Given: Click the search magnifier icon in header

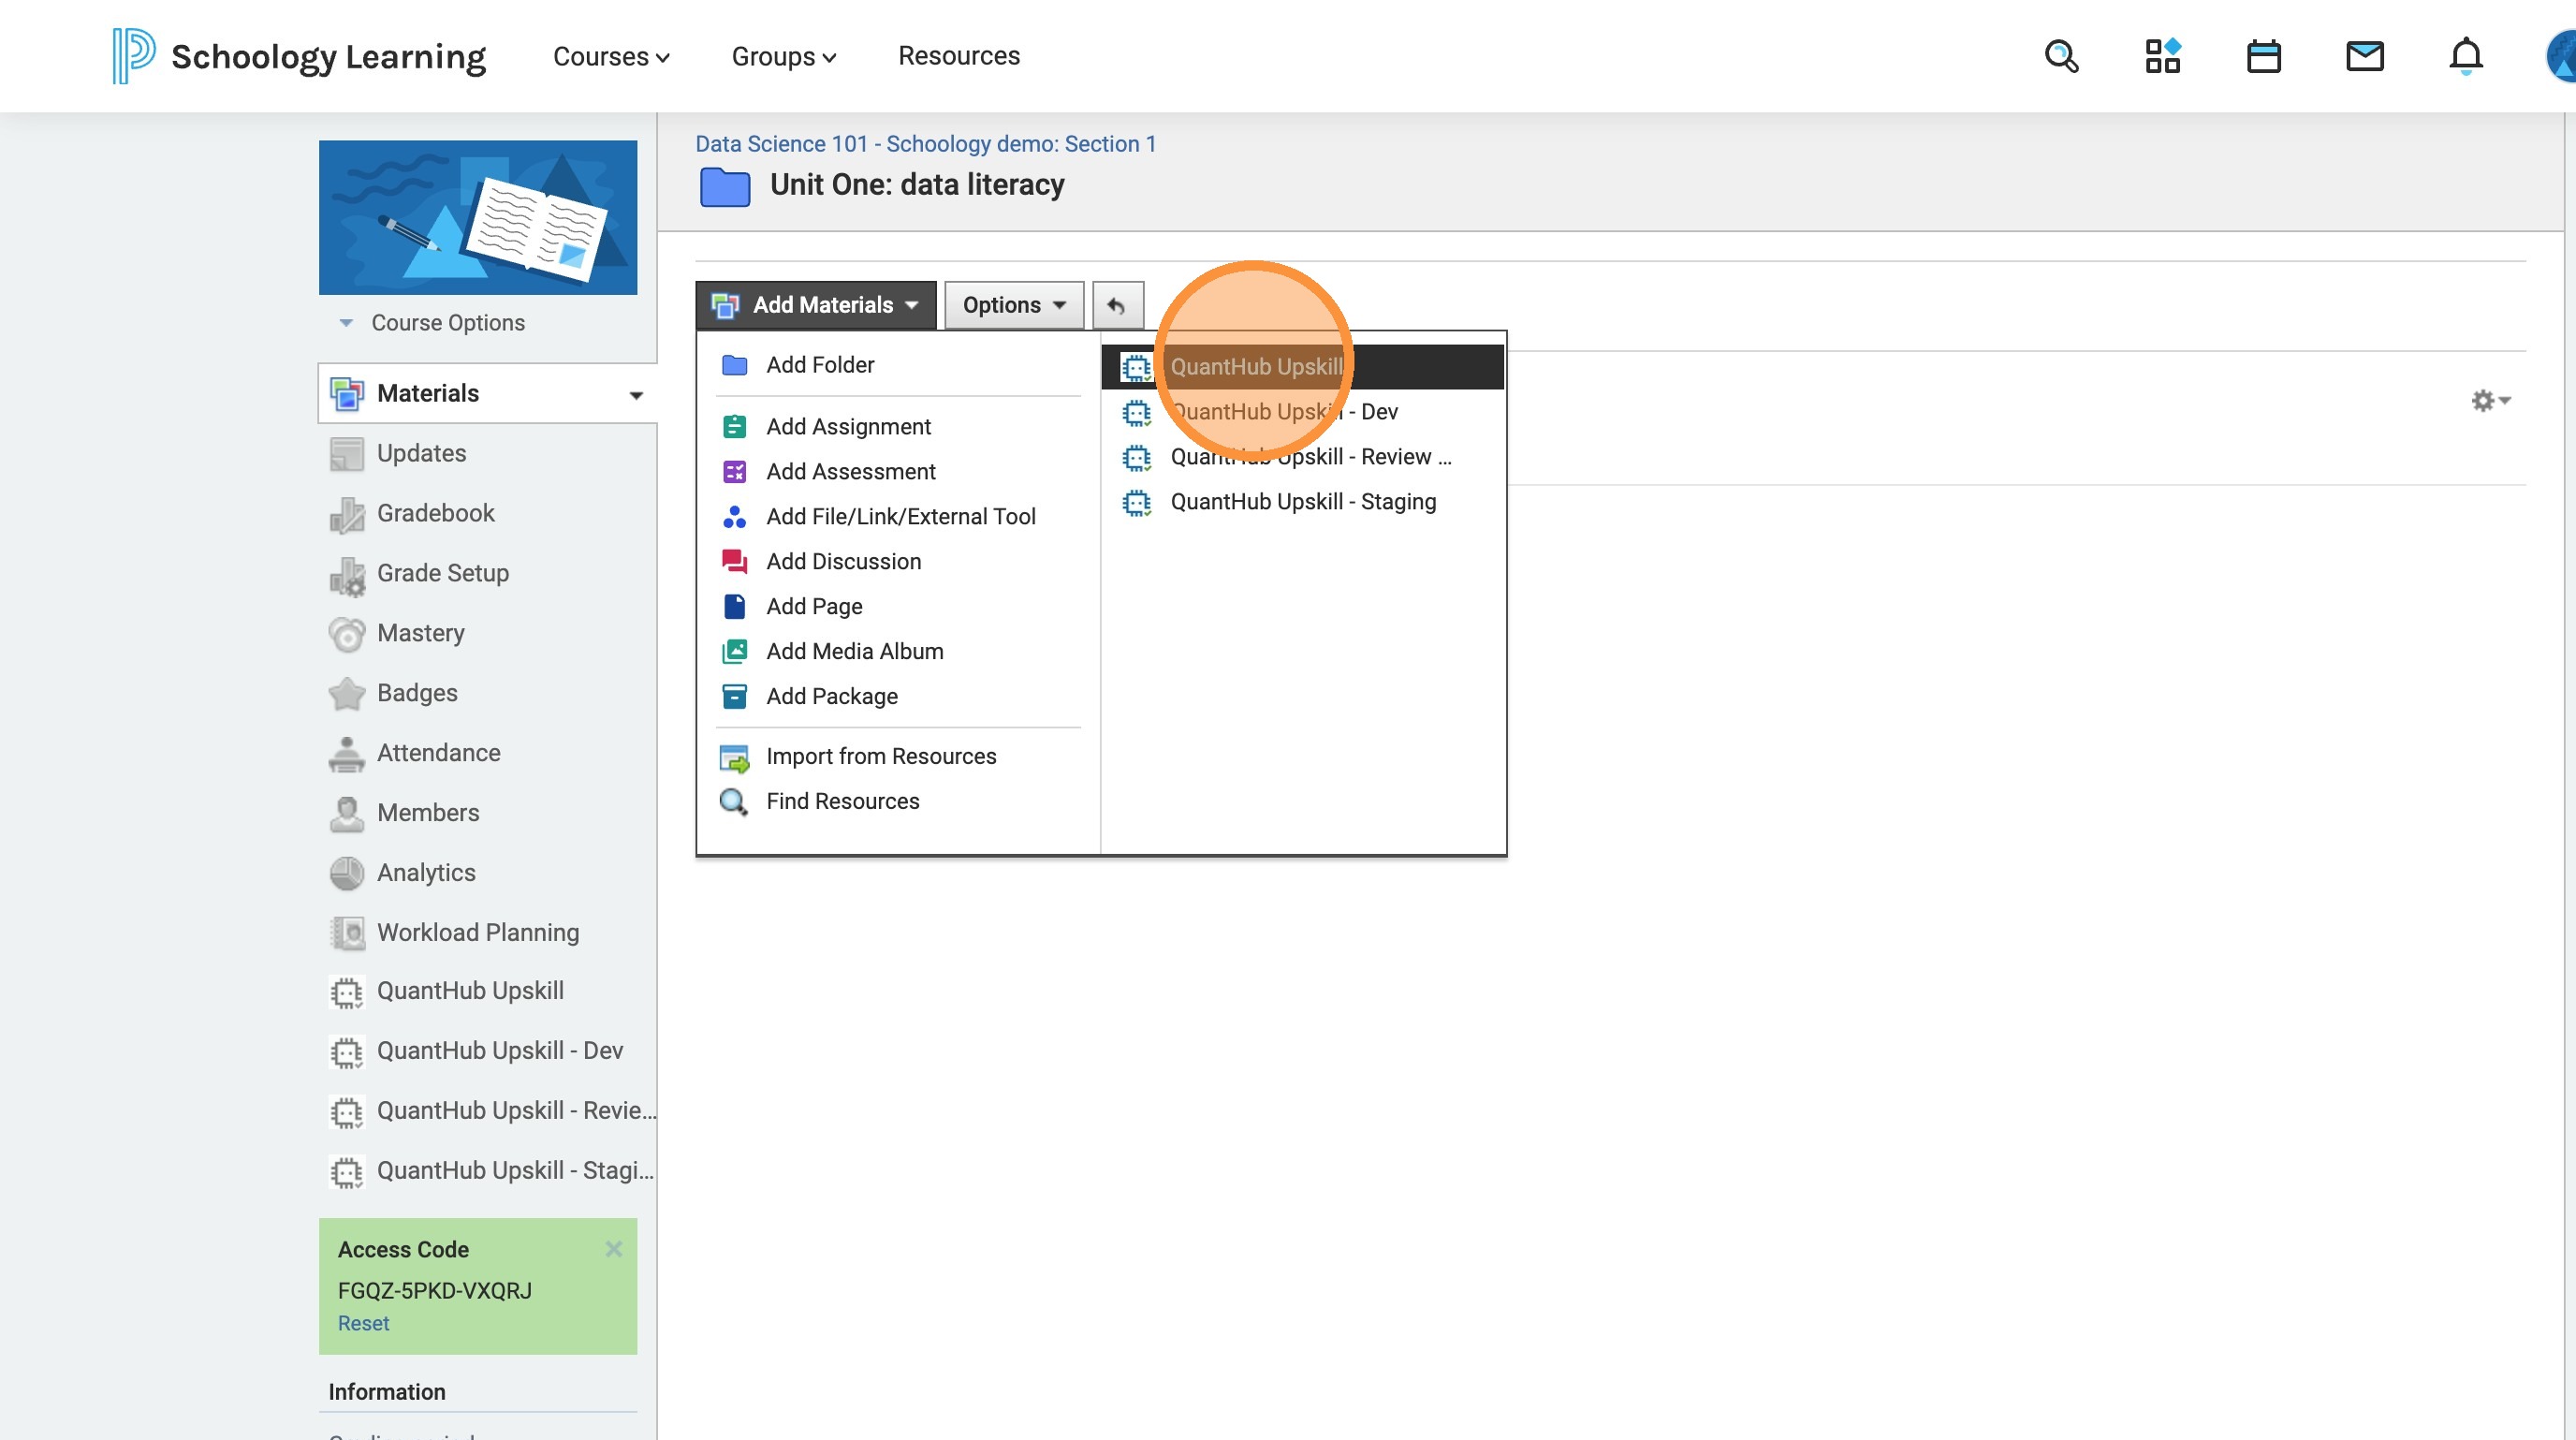Looking at the screenshot, I should pyautogui.click(x=2061, y=56).
